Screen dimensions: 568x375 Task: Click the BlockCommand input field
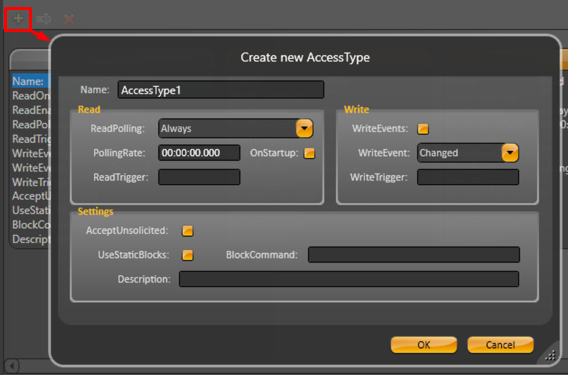pyautogui.click(x=414, y=255)
